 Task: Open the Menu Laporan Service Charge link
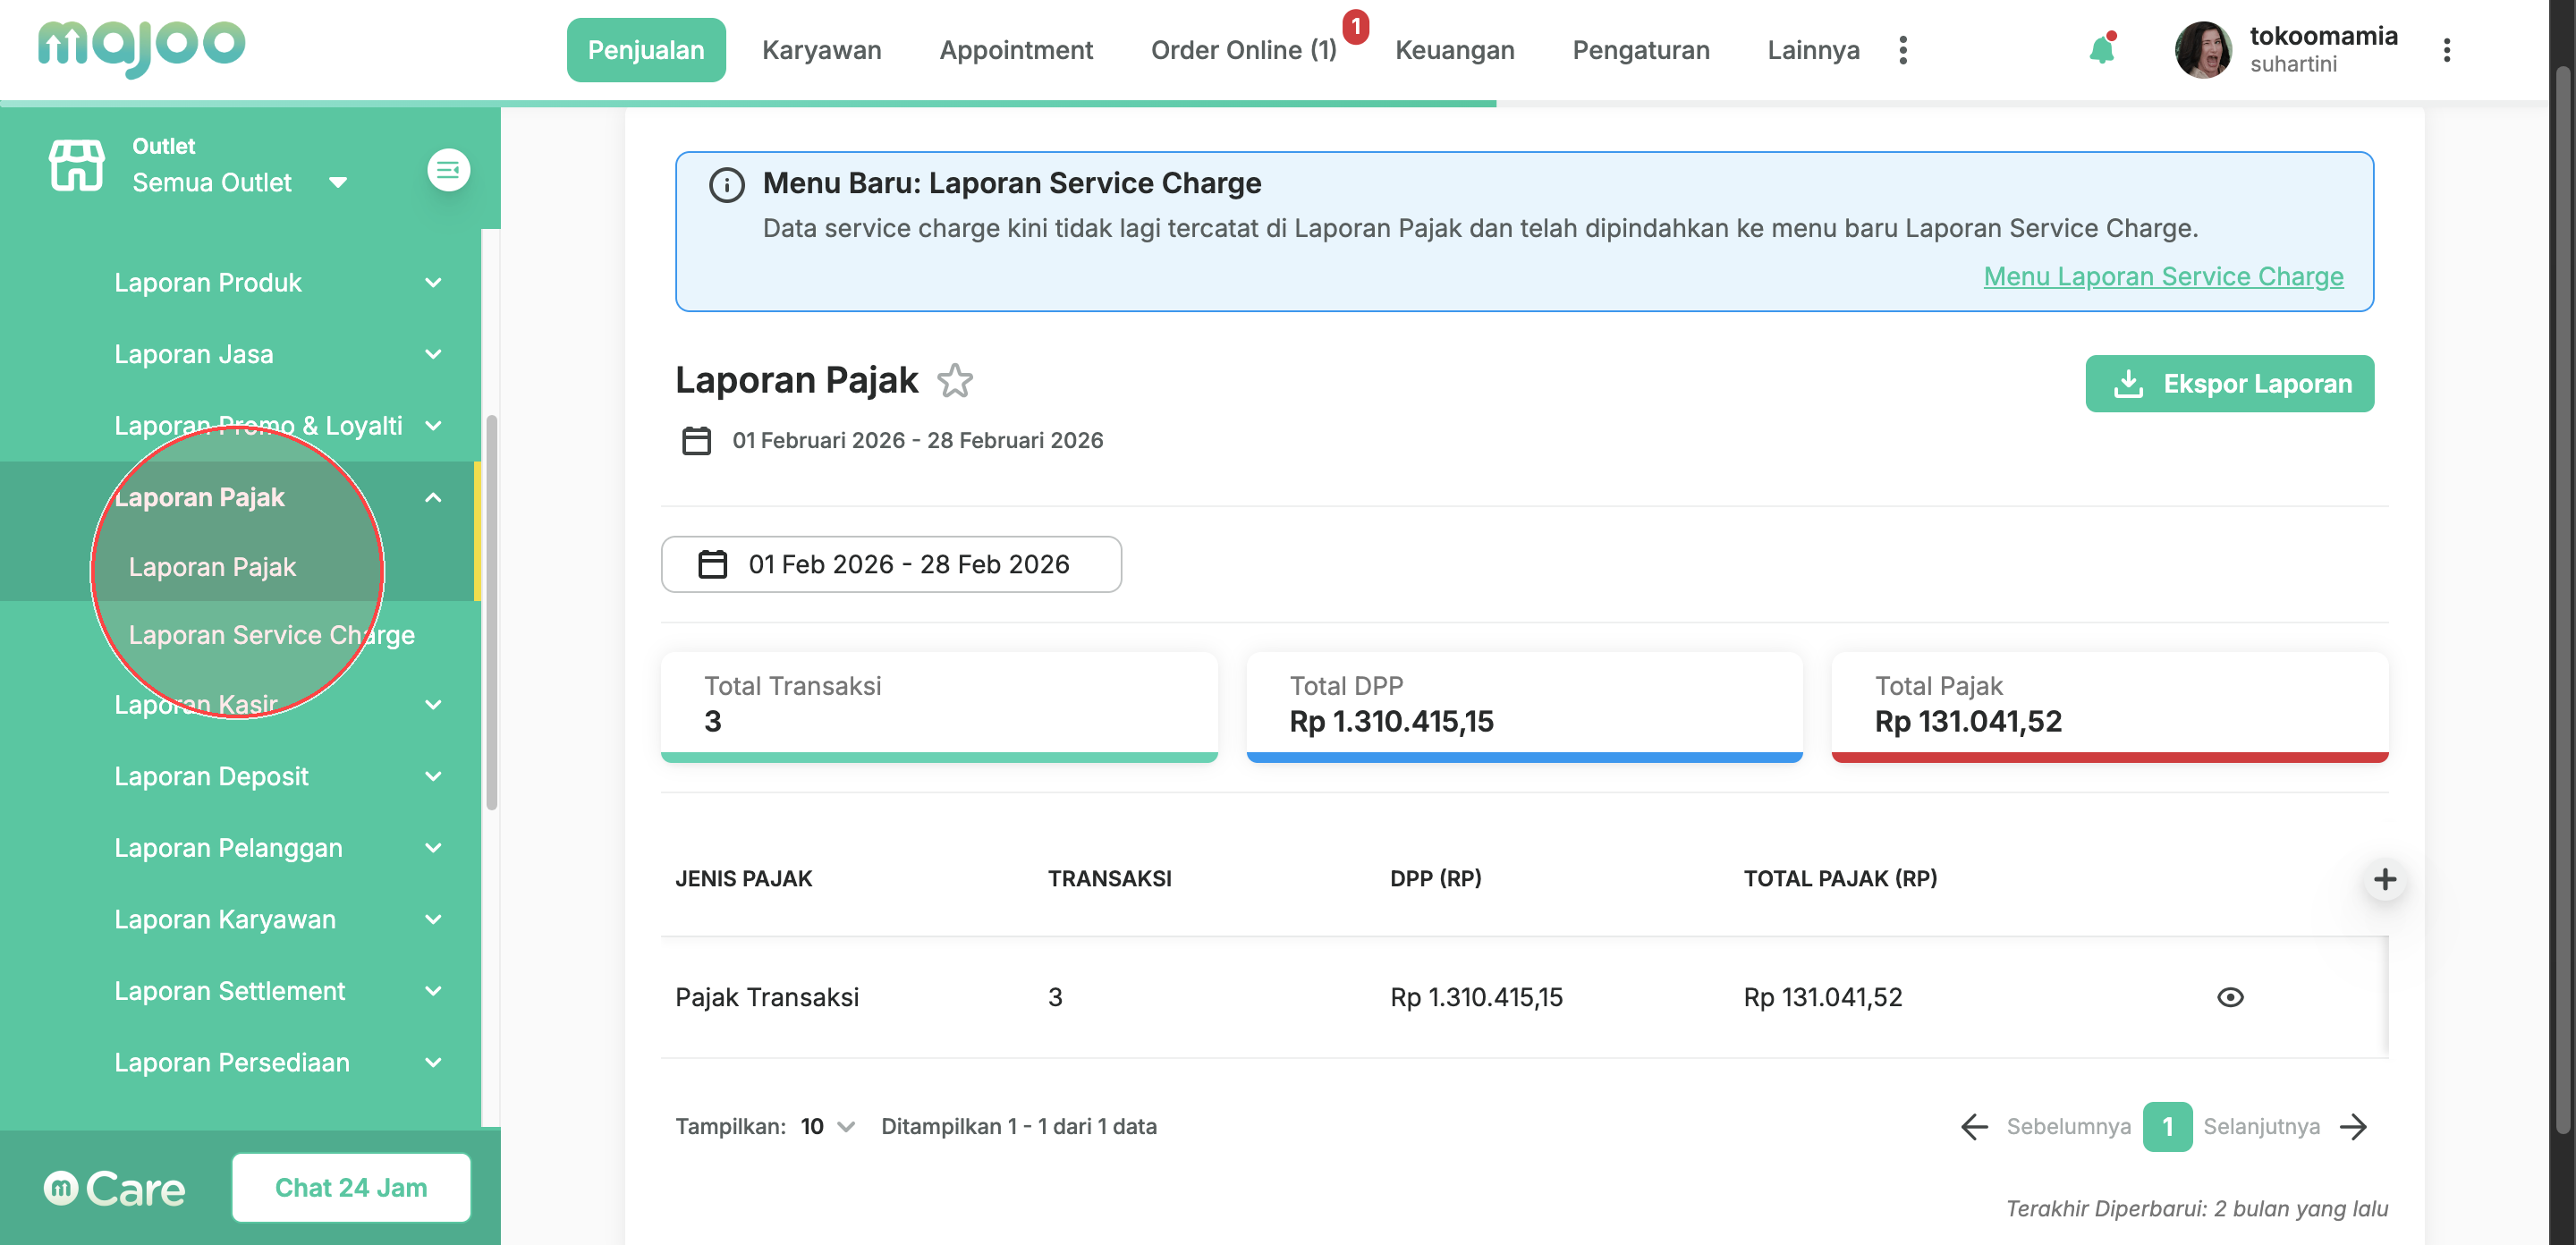[x=2163, y=277]
